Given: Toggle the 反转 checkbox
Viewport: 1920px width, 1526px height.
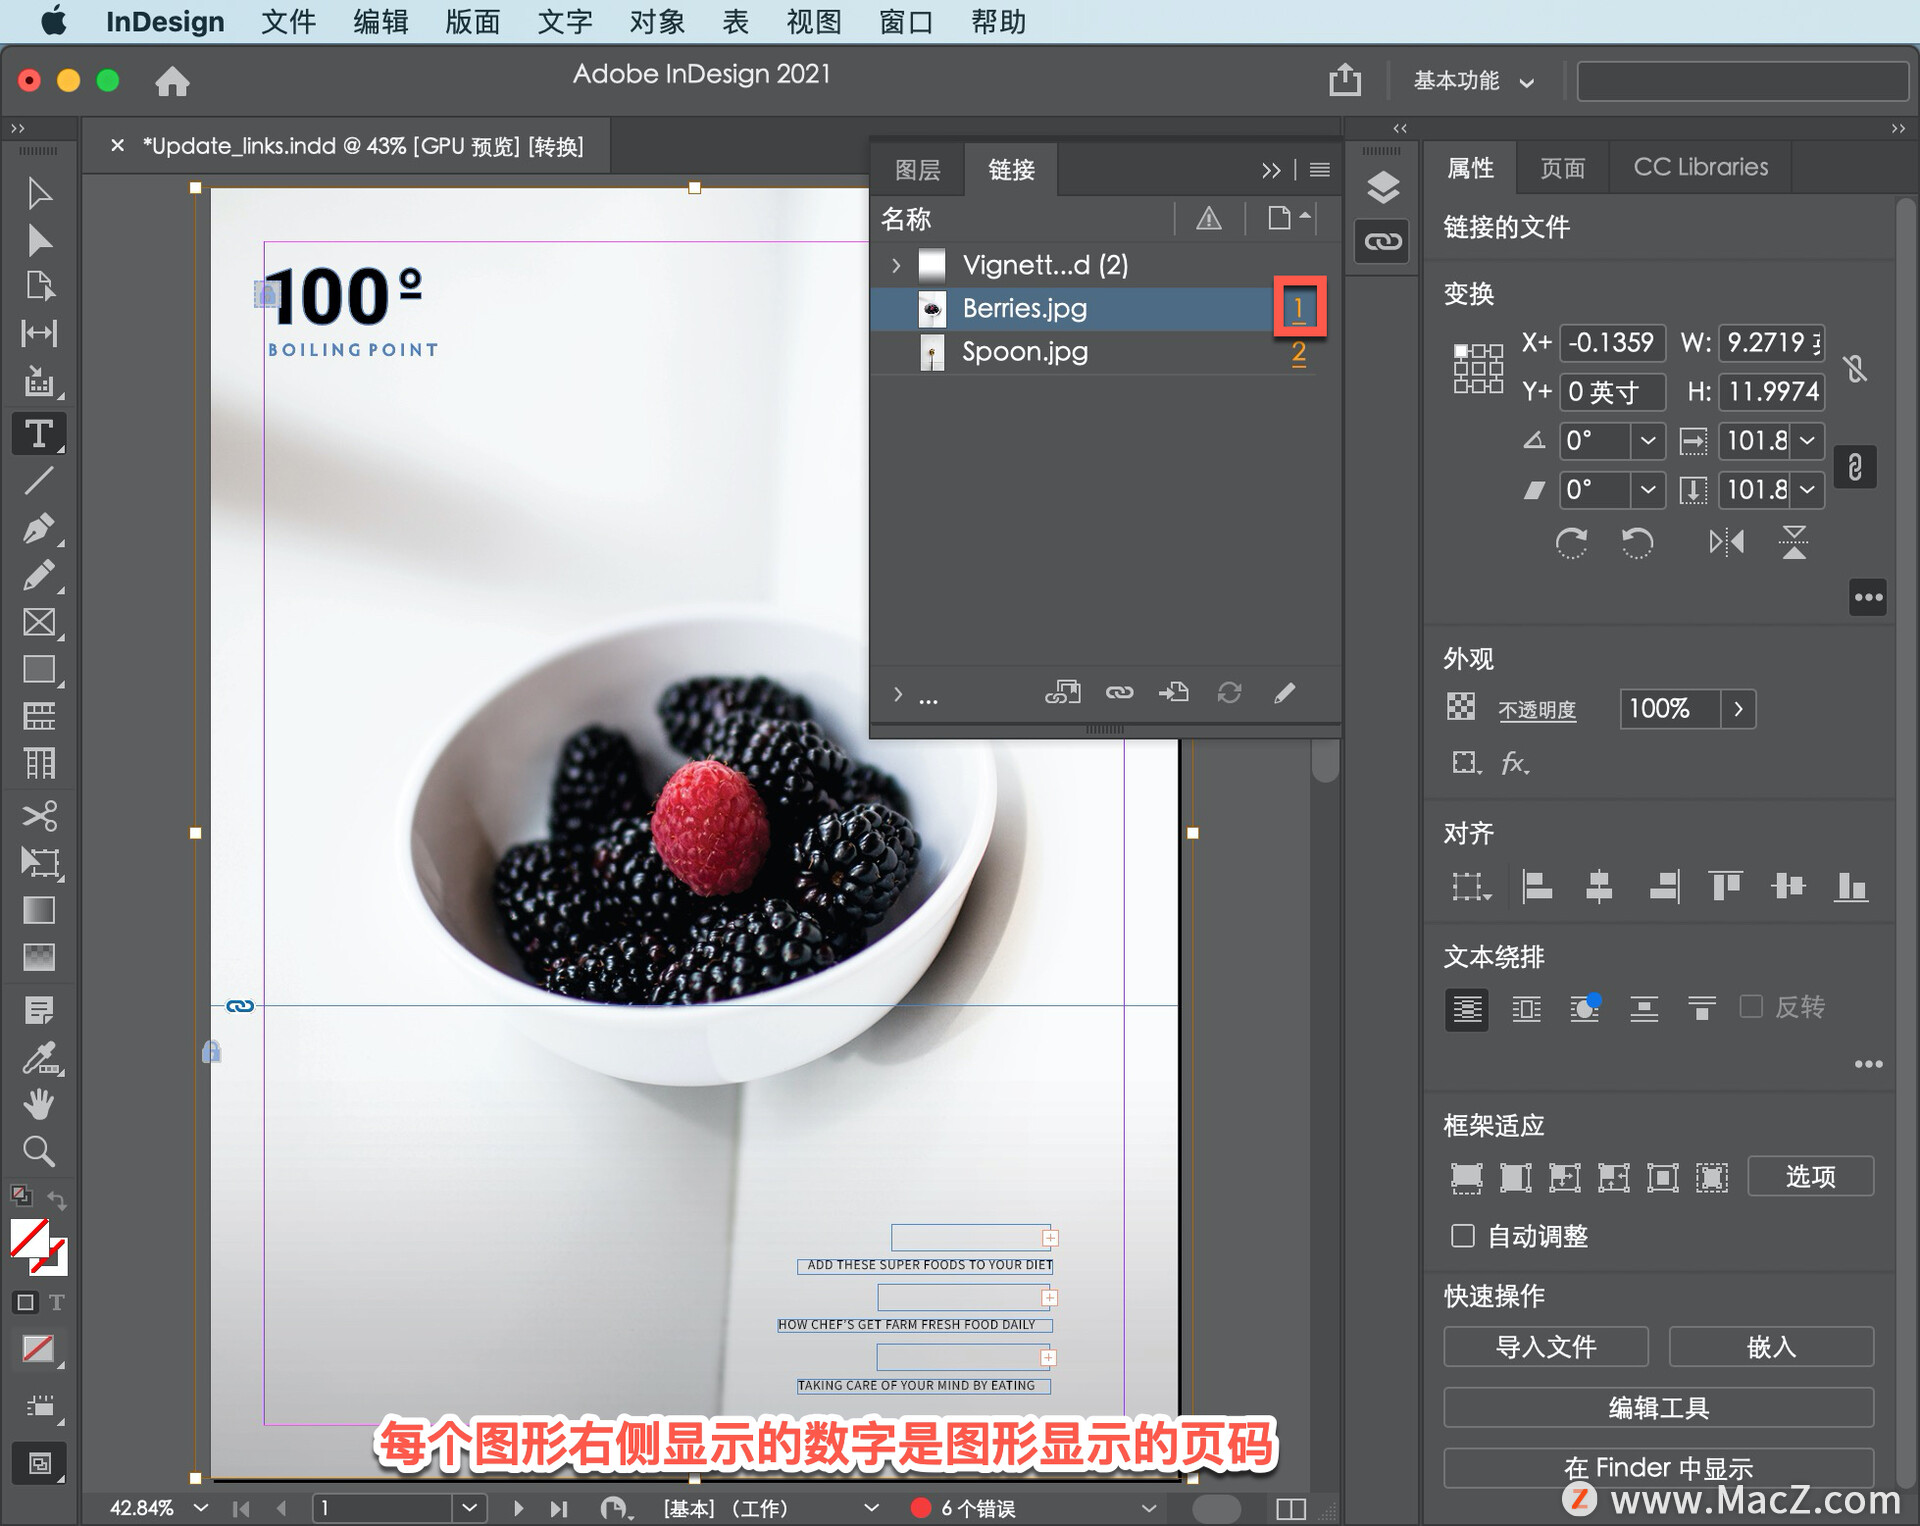Looking at the screenshot, I should point(1751,1006).
